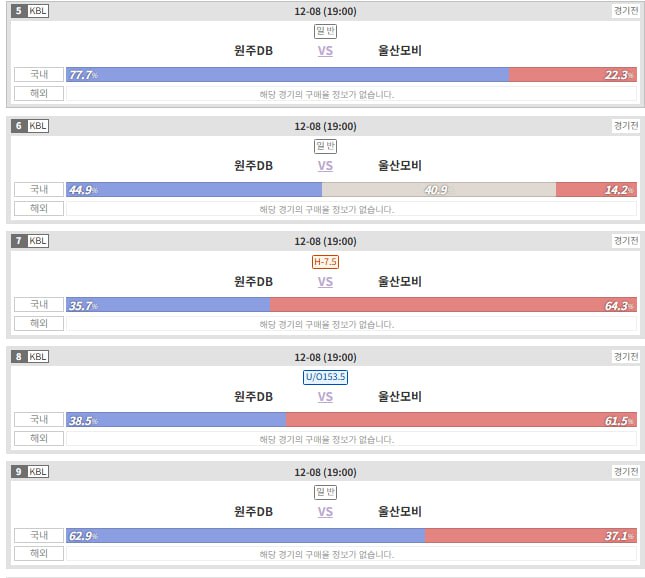Viewport: 645px width, 578px height.
Task: Open the 해외 tab in match 6
Action: pyautogui.click(x=39, y=209)
